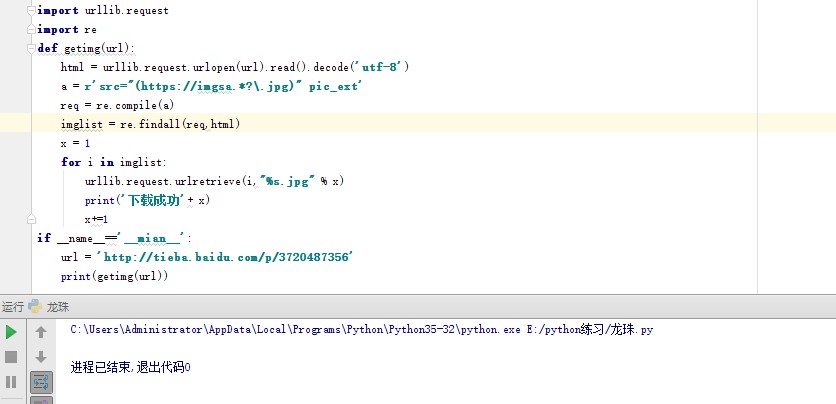Click the up arrow in the run panel

(x=41, y=331)
